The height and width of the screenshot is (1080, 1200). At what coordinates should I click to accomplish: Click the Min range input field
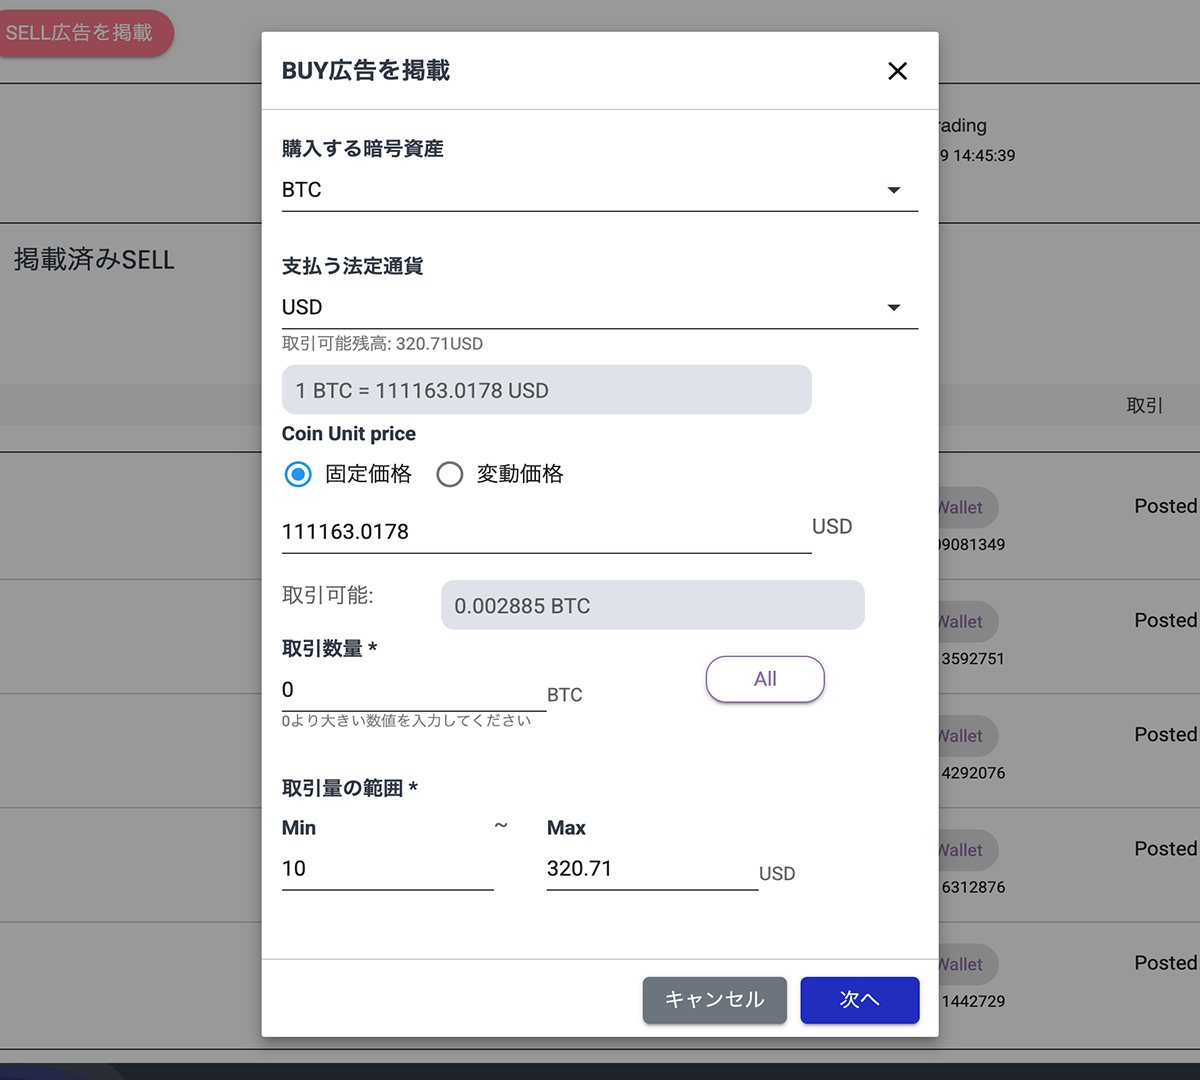tap(387, 869)
